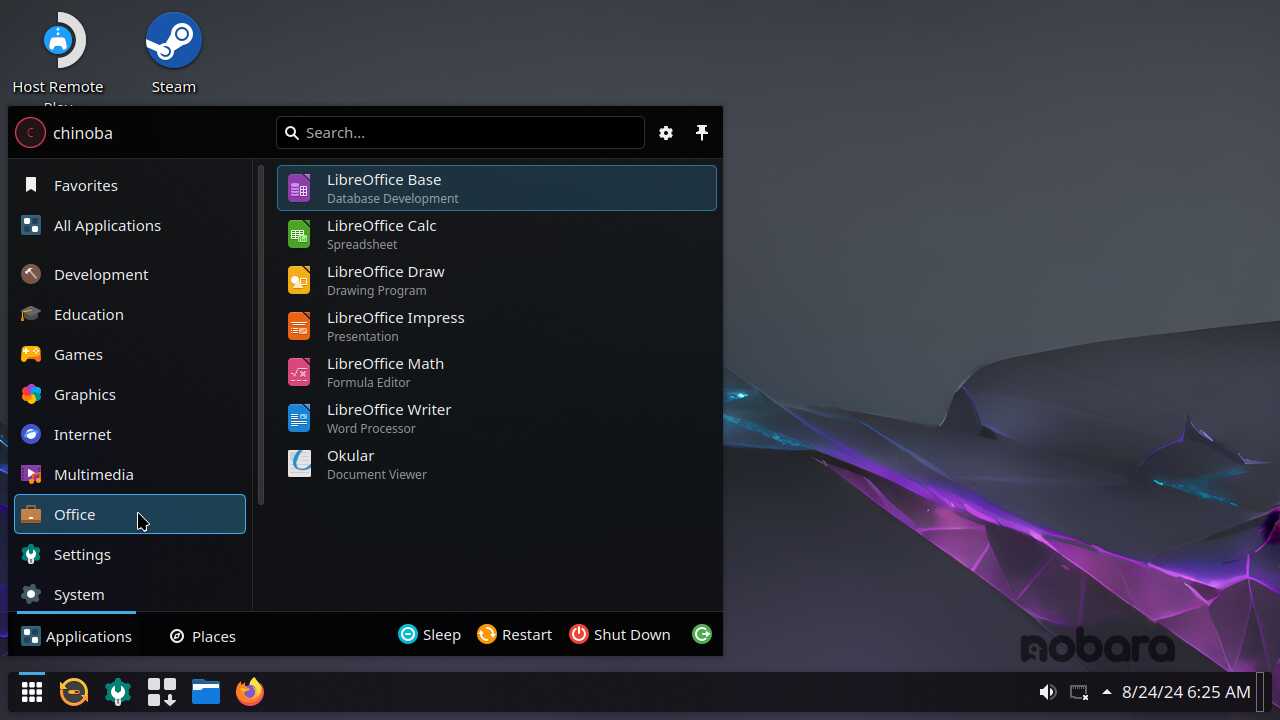Screen dimensions: 1280x720
Task: Start LibreOffice Draw drawing program
Action: click(x=496, y=280)
